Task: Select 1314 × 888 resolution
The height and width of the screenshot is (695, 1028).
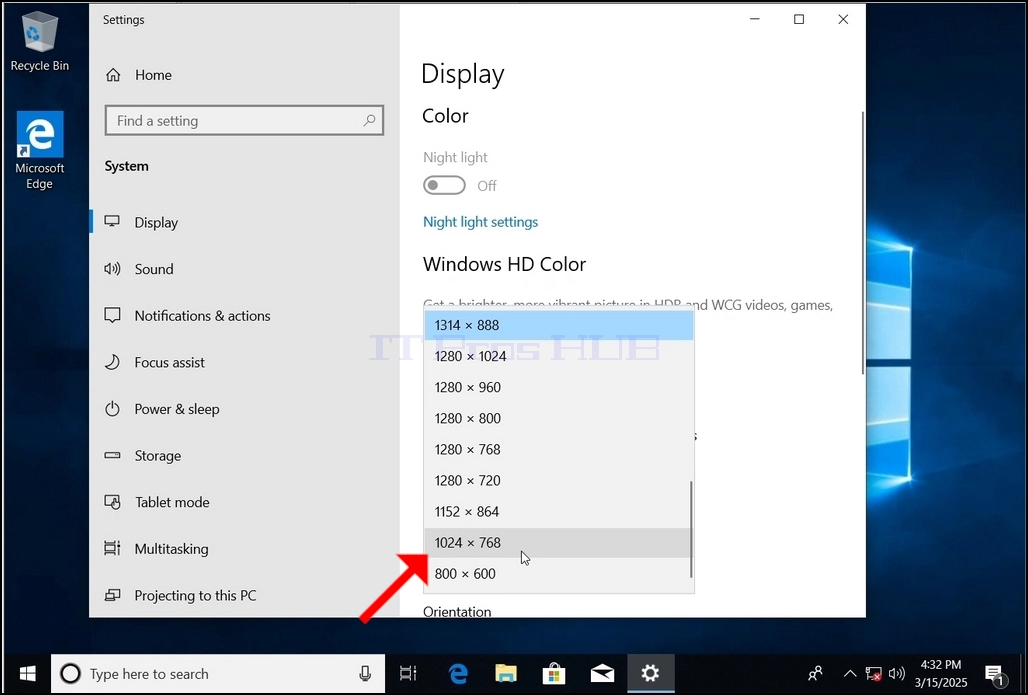Action: pyautogui.click(x=559, y=325)
